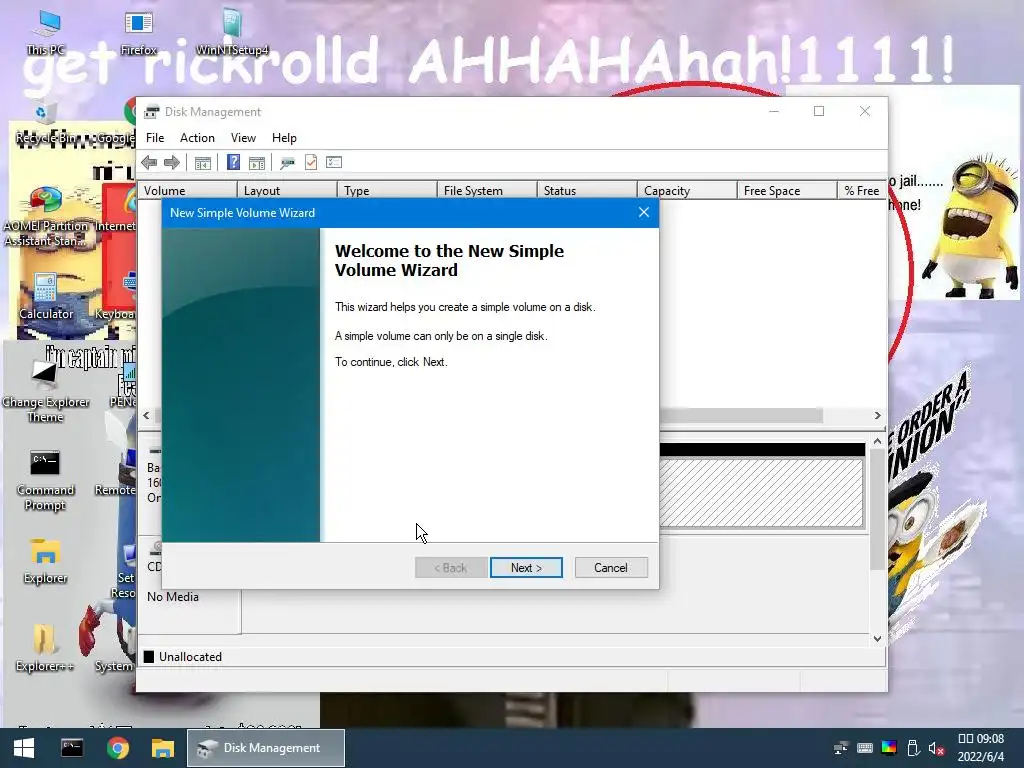This screenshot has height=768, width=1024.
Task: Click down arrow of disk pane scrollbar
Action: [877, 639]
